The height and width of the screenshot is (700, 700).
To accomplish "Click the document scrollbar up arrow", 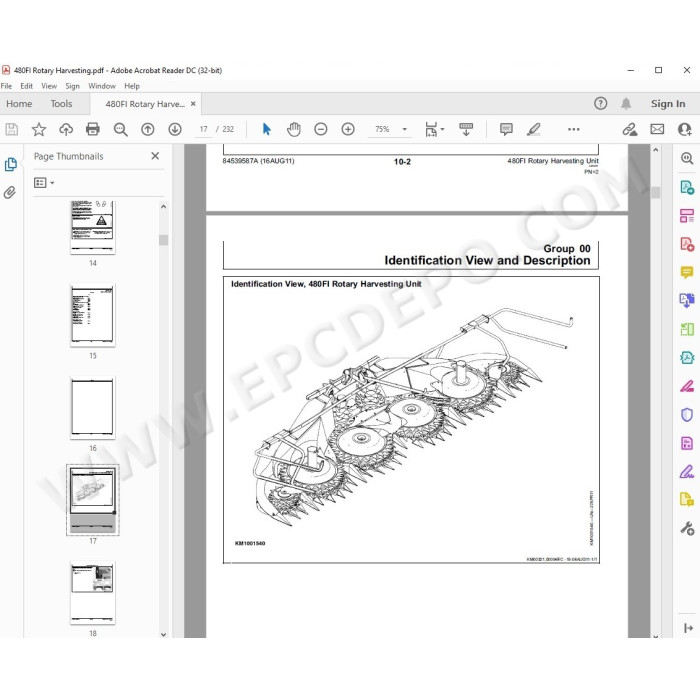I will point(655,150).
